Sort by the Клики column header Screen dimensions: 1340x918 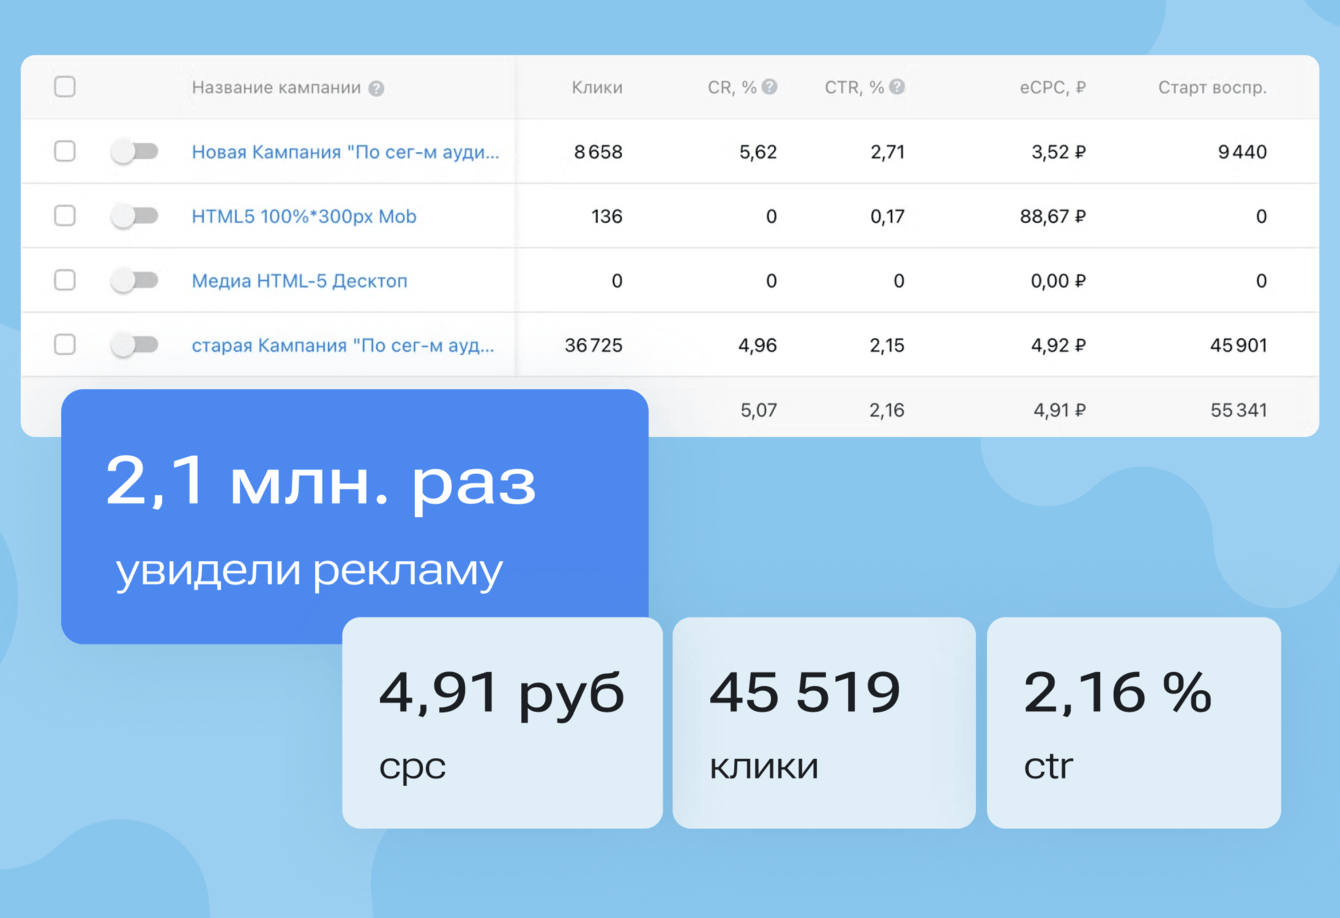597,88
